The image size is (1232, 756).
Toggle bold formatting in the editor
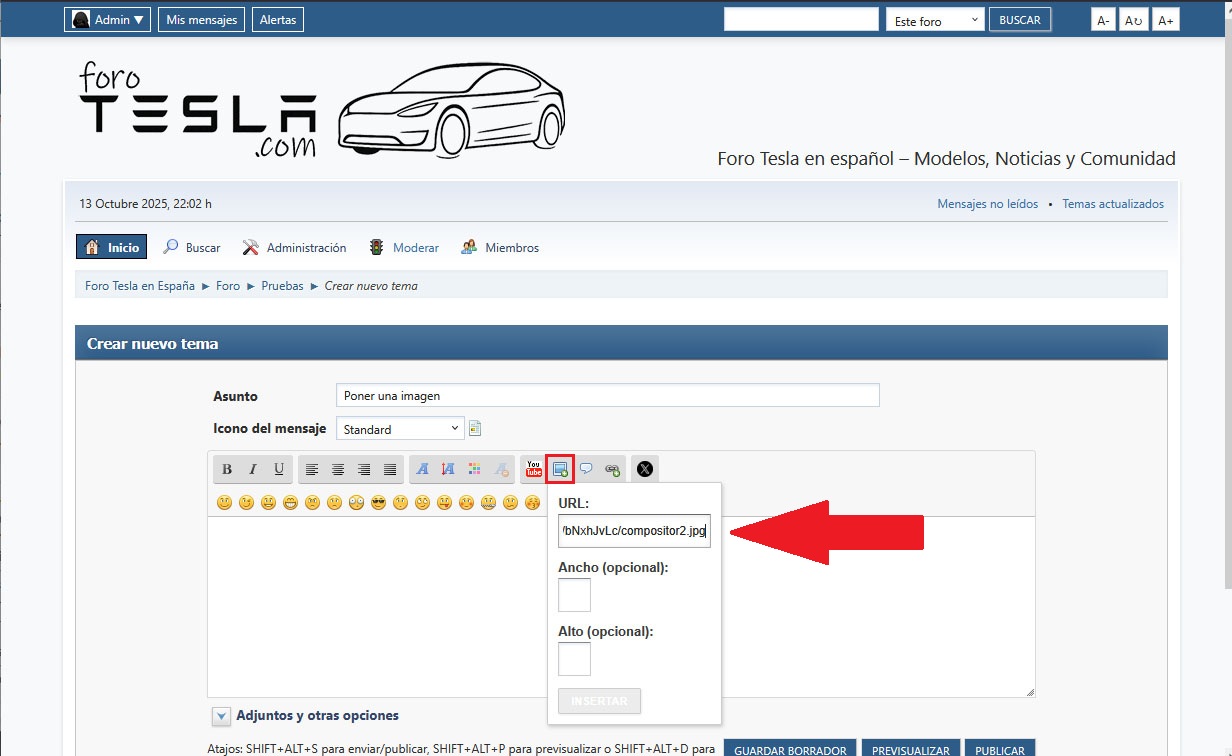point(227,469)
